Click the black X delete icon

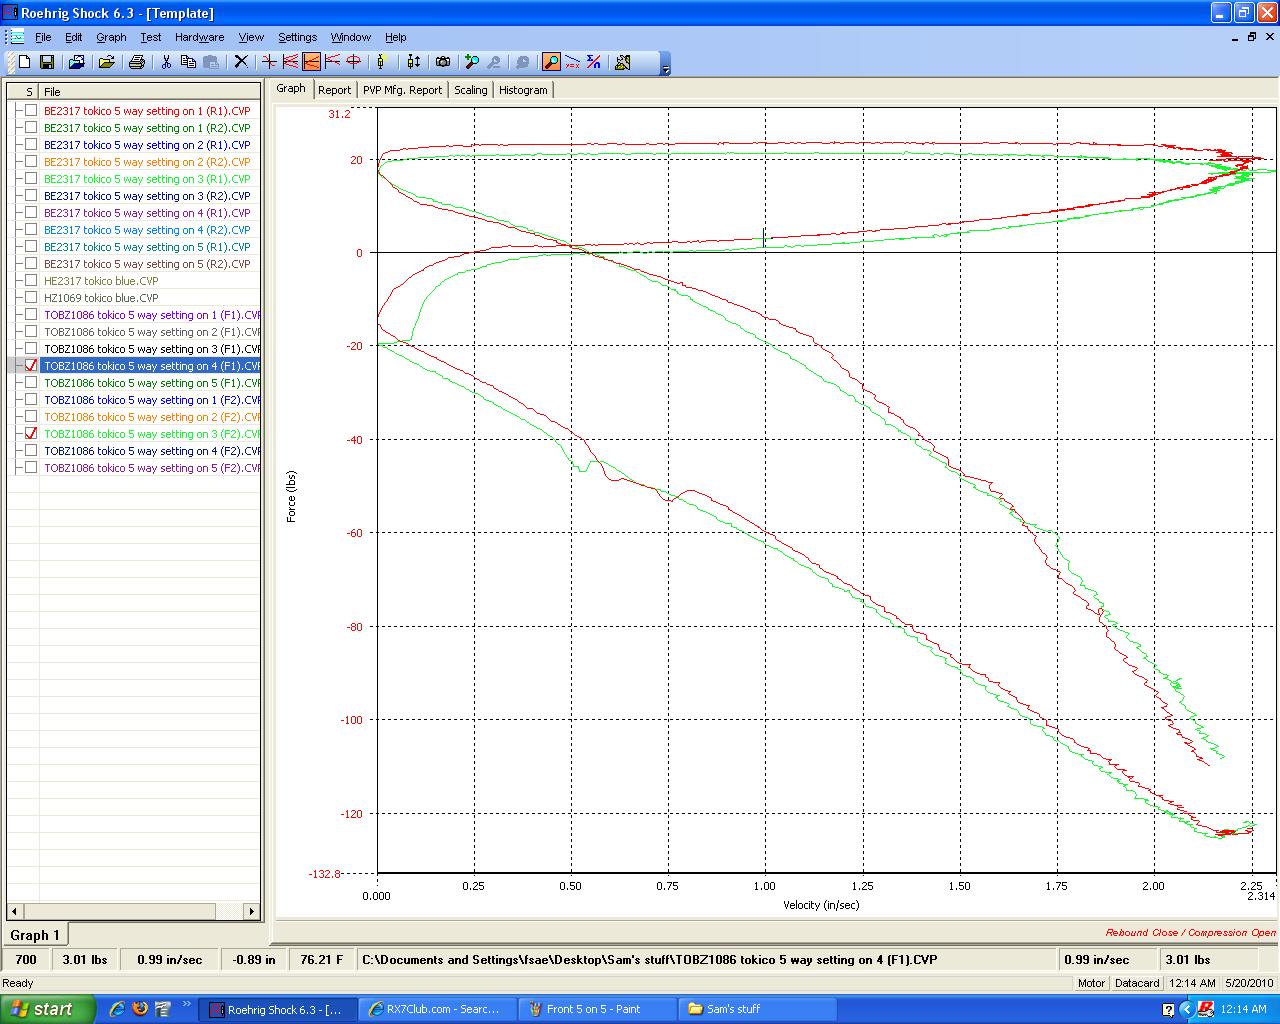tap(241, 62)
